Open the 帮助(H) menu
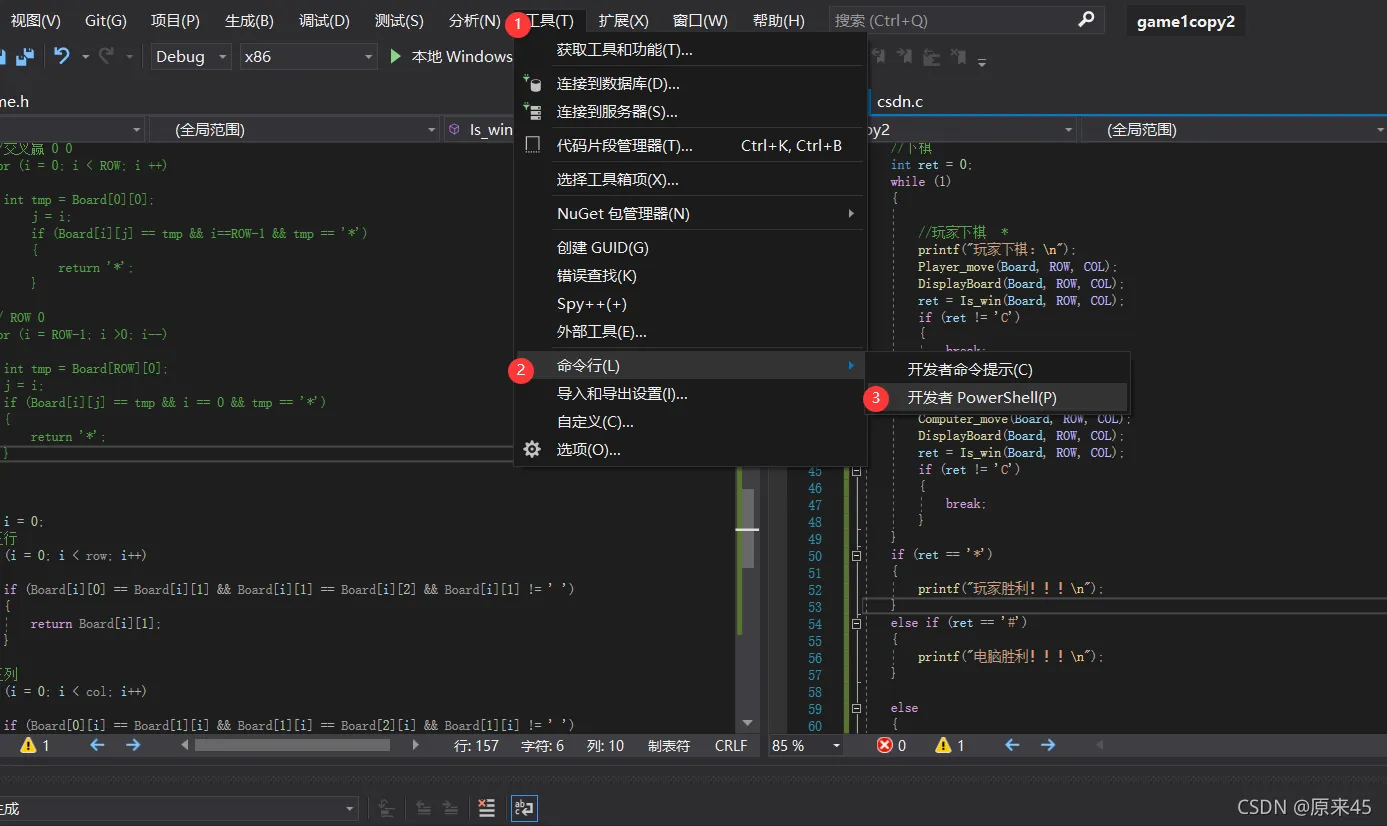1387x826 pixels. (779, 21)
